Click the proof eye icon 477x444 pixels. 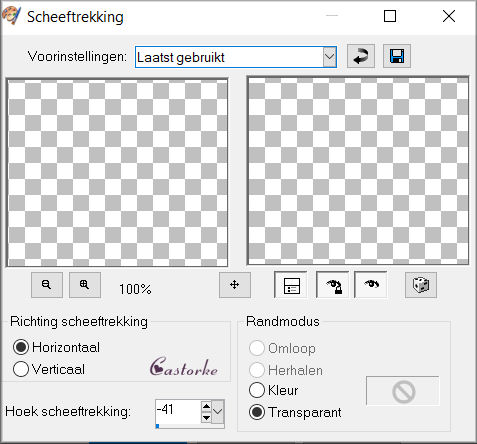[x=371, y=285]
